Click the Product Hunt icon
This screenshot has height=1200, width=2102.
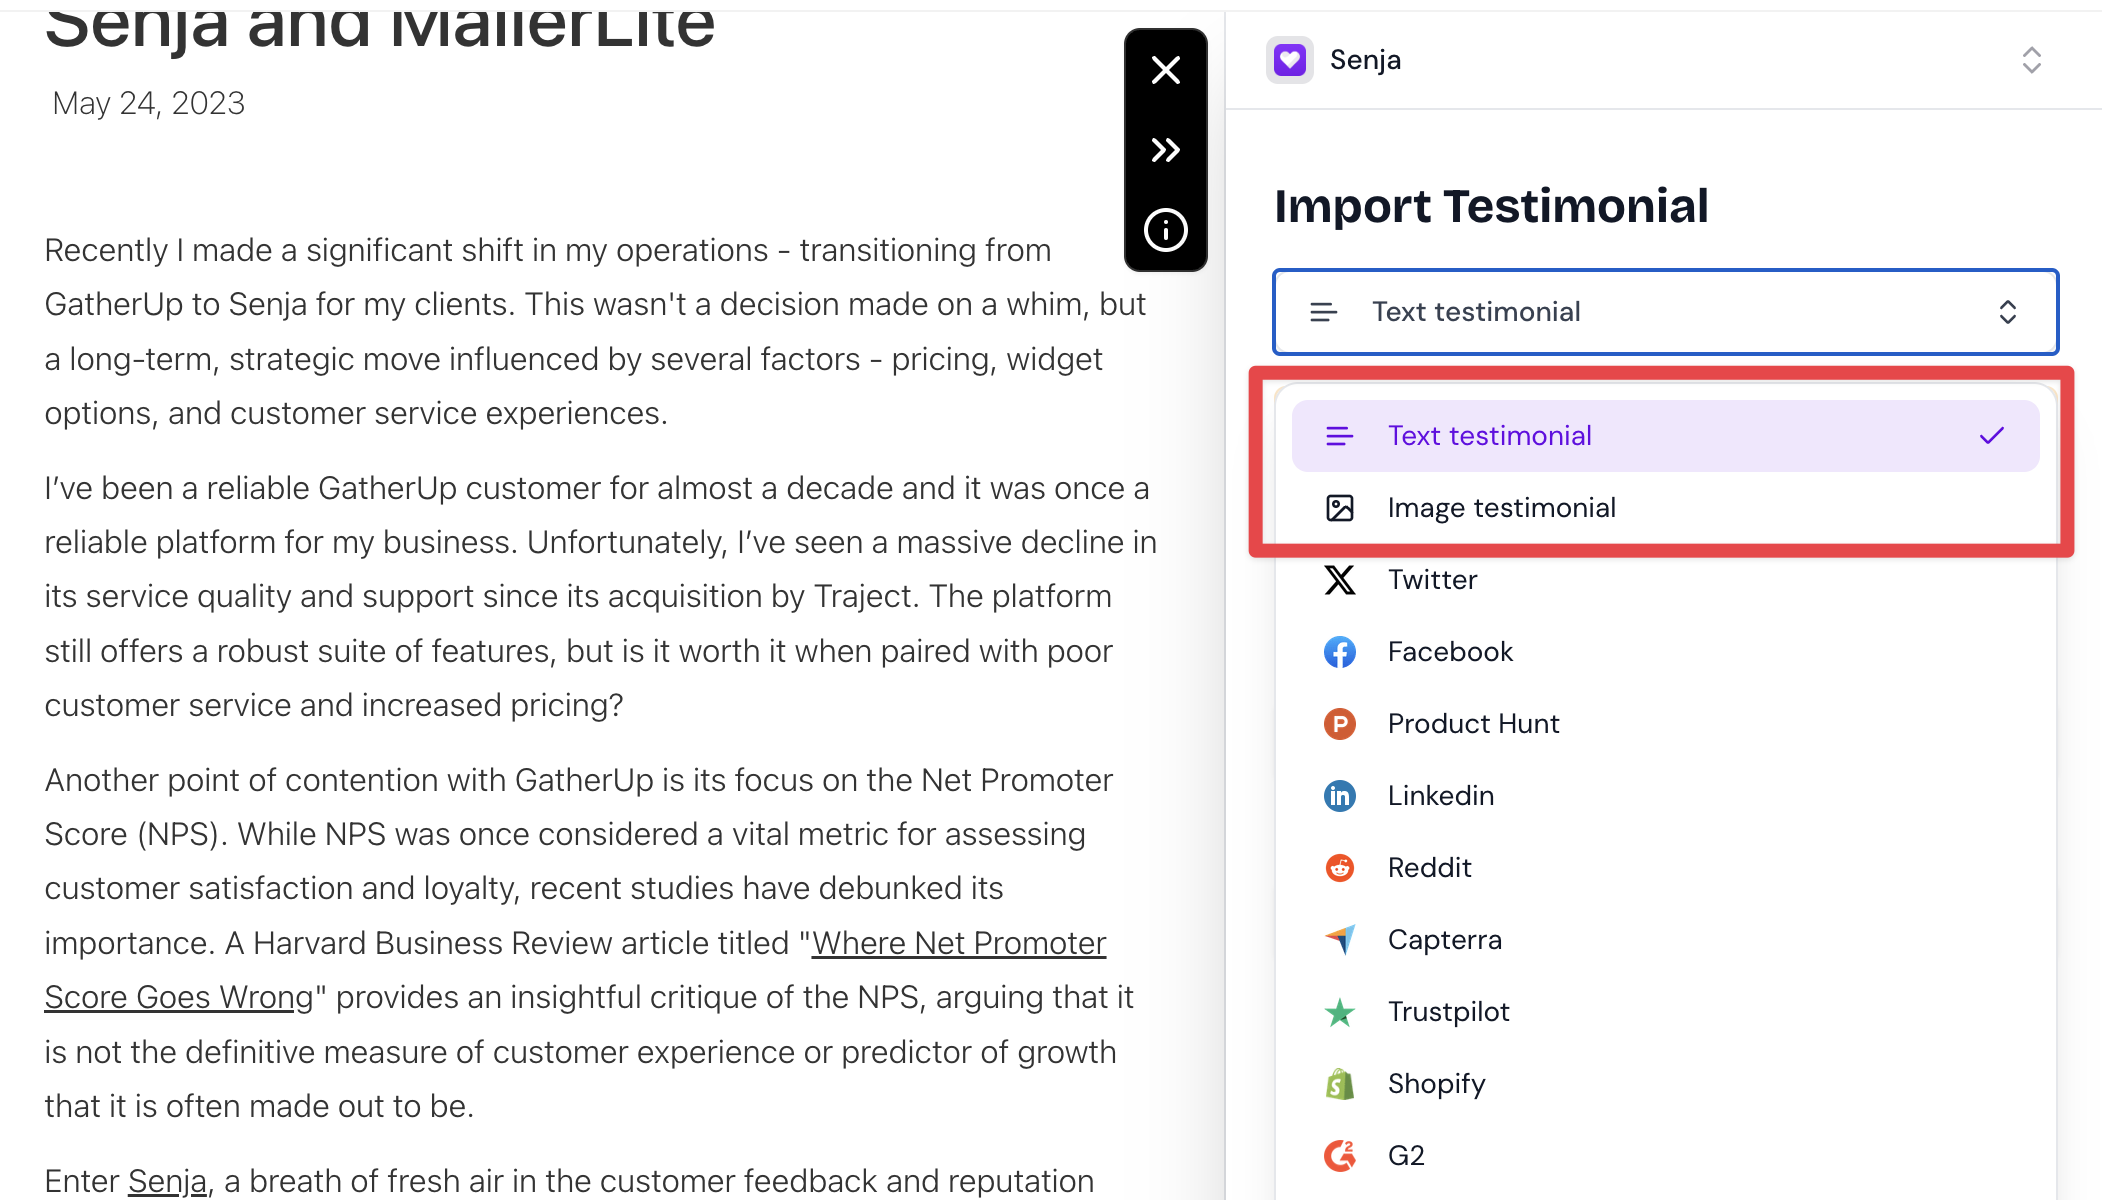click(1339, 724)
